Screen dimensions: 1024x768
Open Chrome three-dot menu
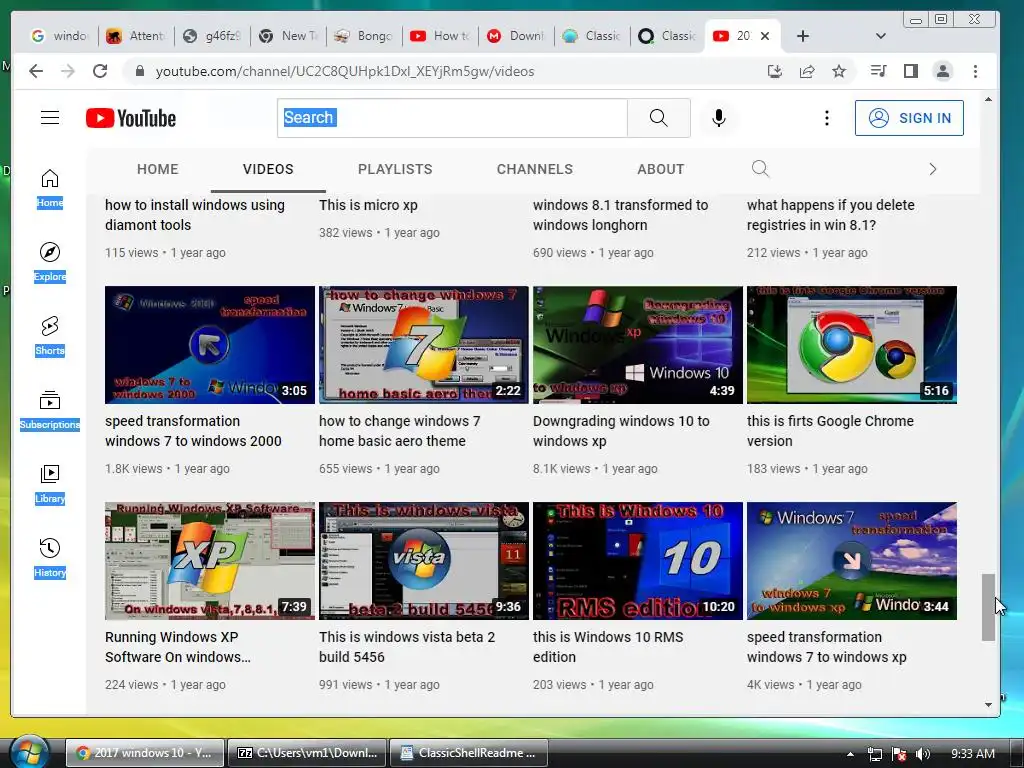[x=975, y=71]
